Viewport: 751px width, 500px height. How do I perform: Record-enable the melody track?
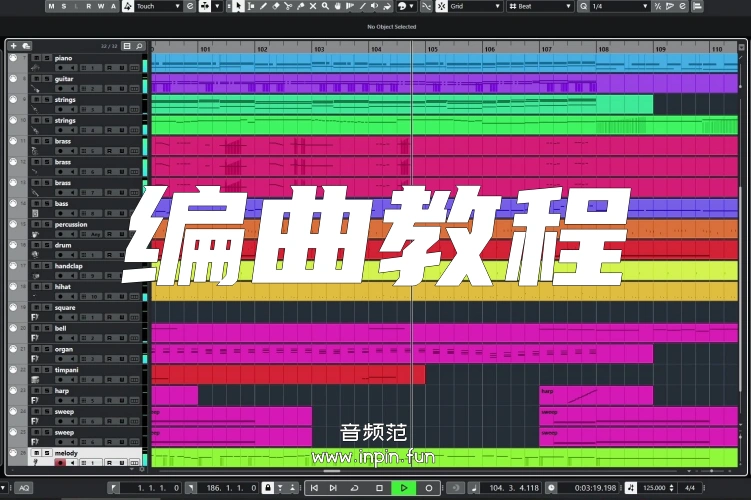pos(60,463)
